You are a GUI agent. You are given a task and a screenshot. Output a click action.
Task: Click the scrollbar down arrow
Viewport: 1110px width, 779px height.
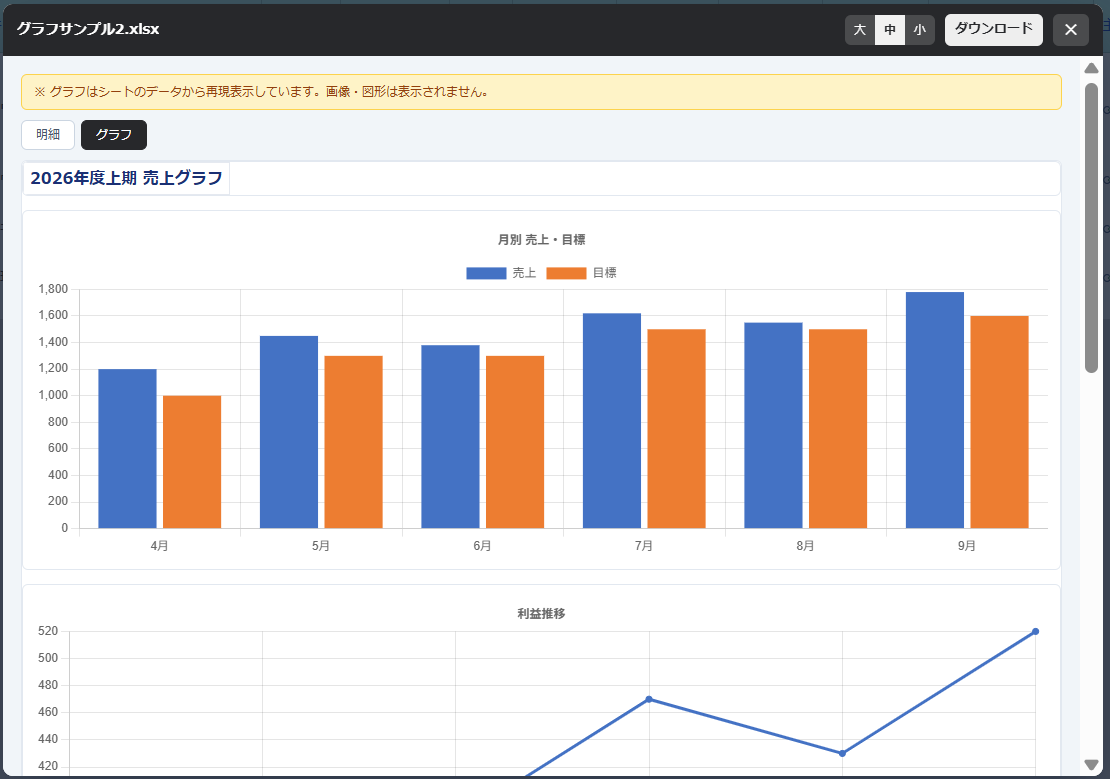coord(1091,764)
